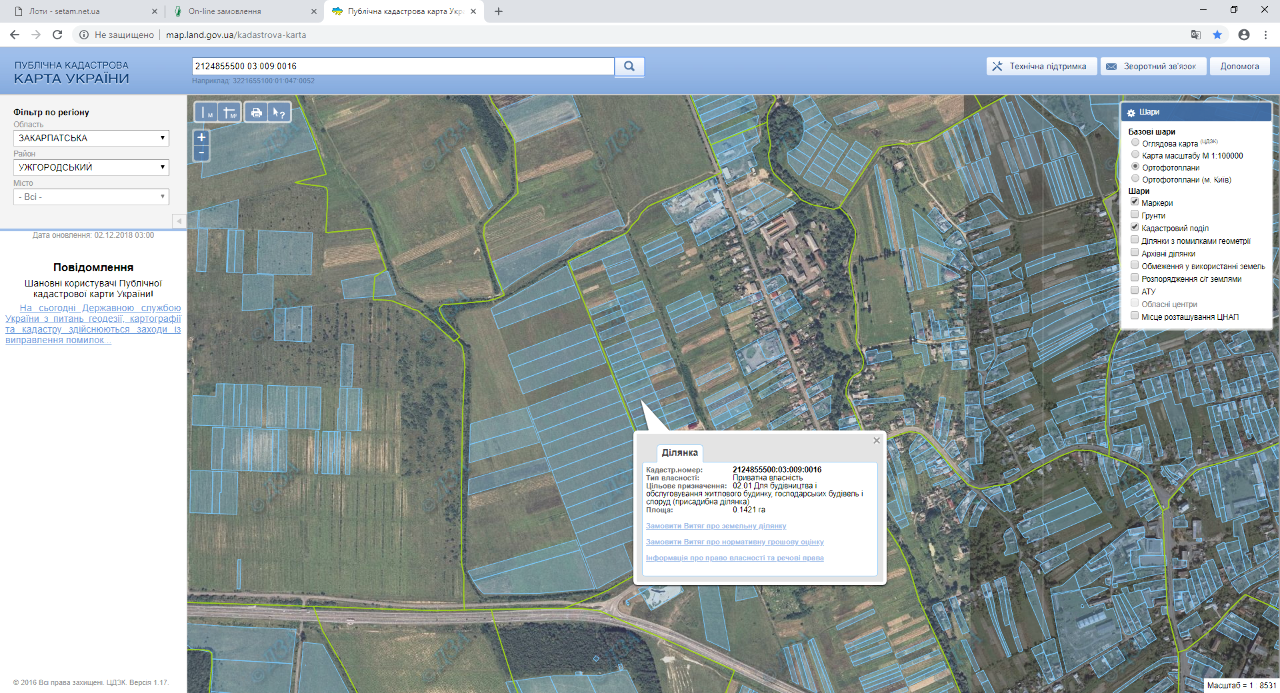Select the Публічна кадастрова карта browser tab
Image resolution: width=1280 pixels, height=693 pixels.
click(x=405, y=11)
